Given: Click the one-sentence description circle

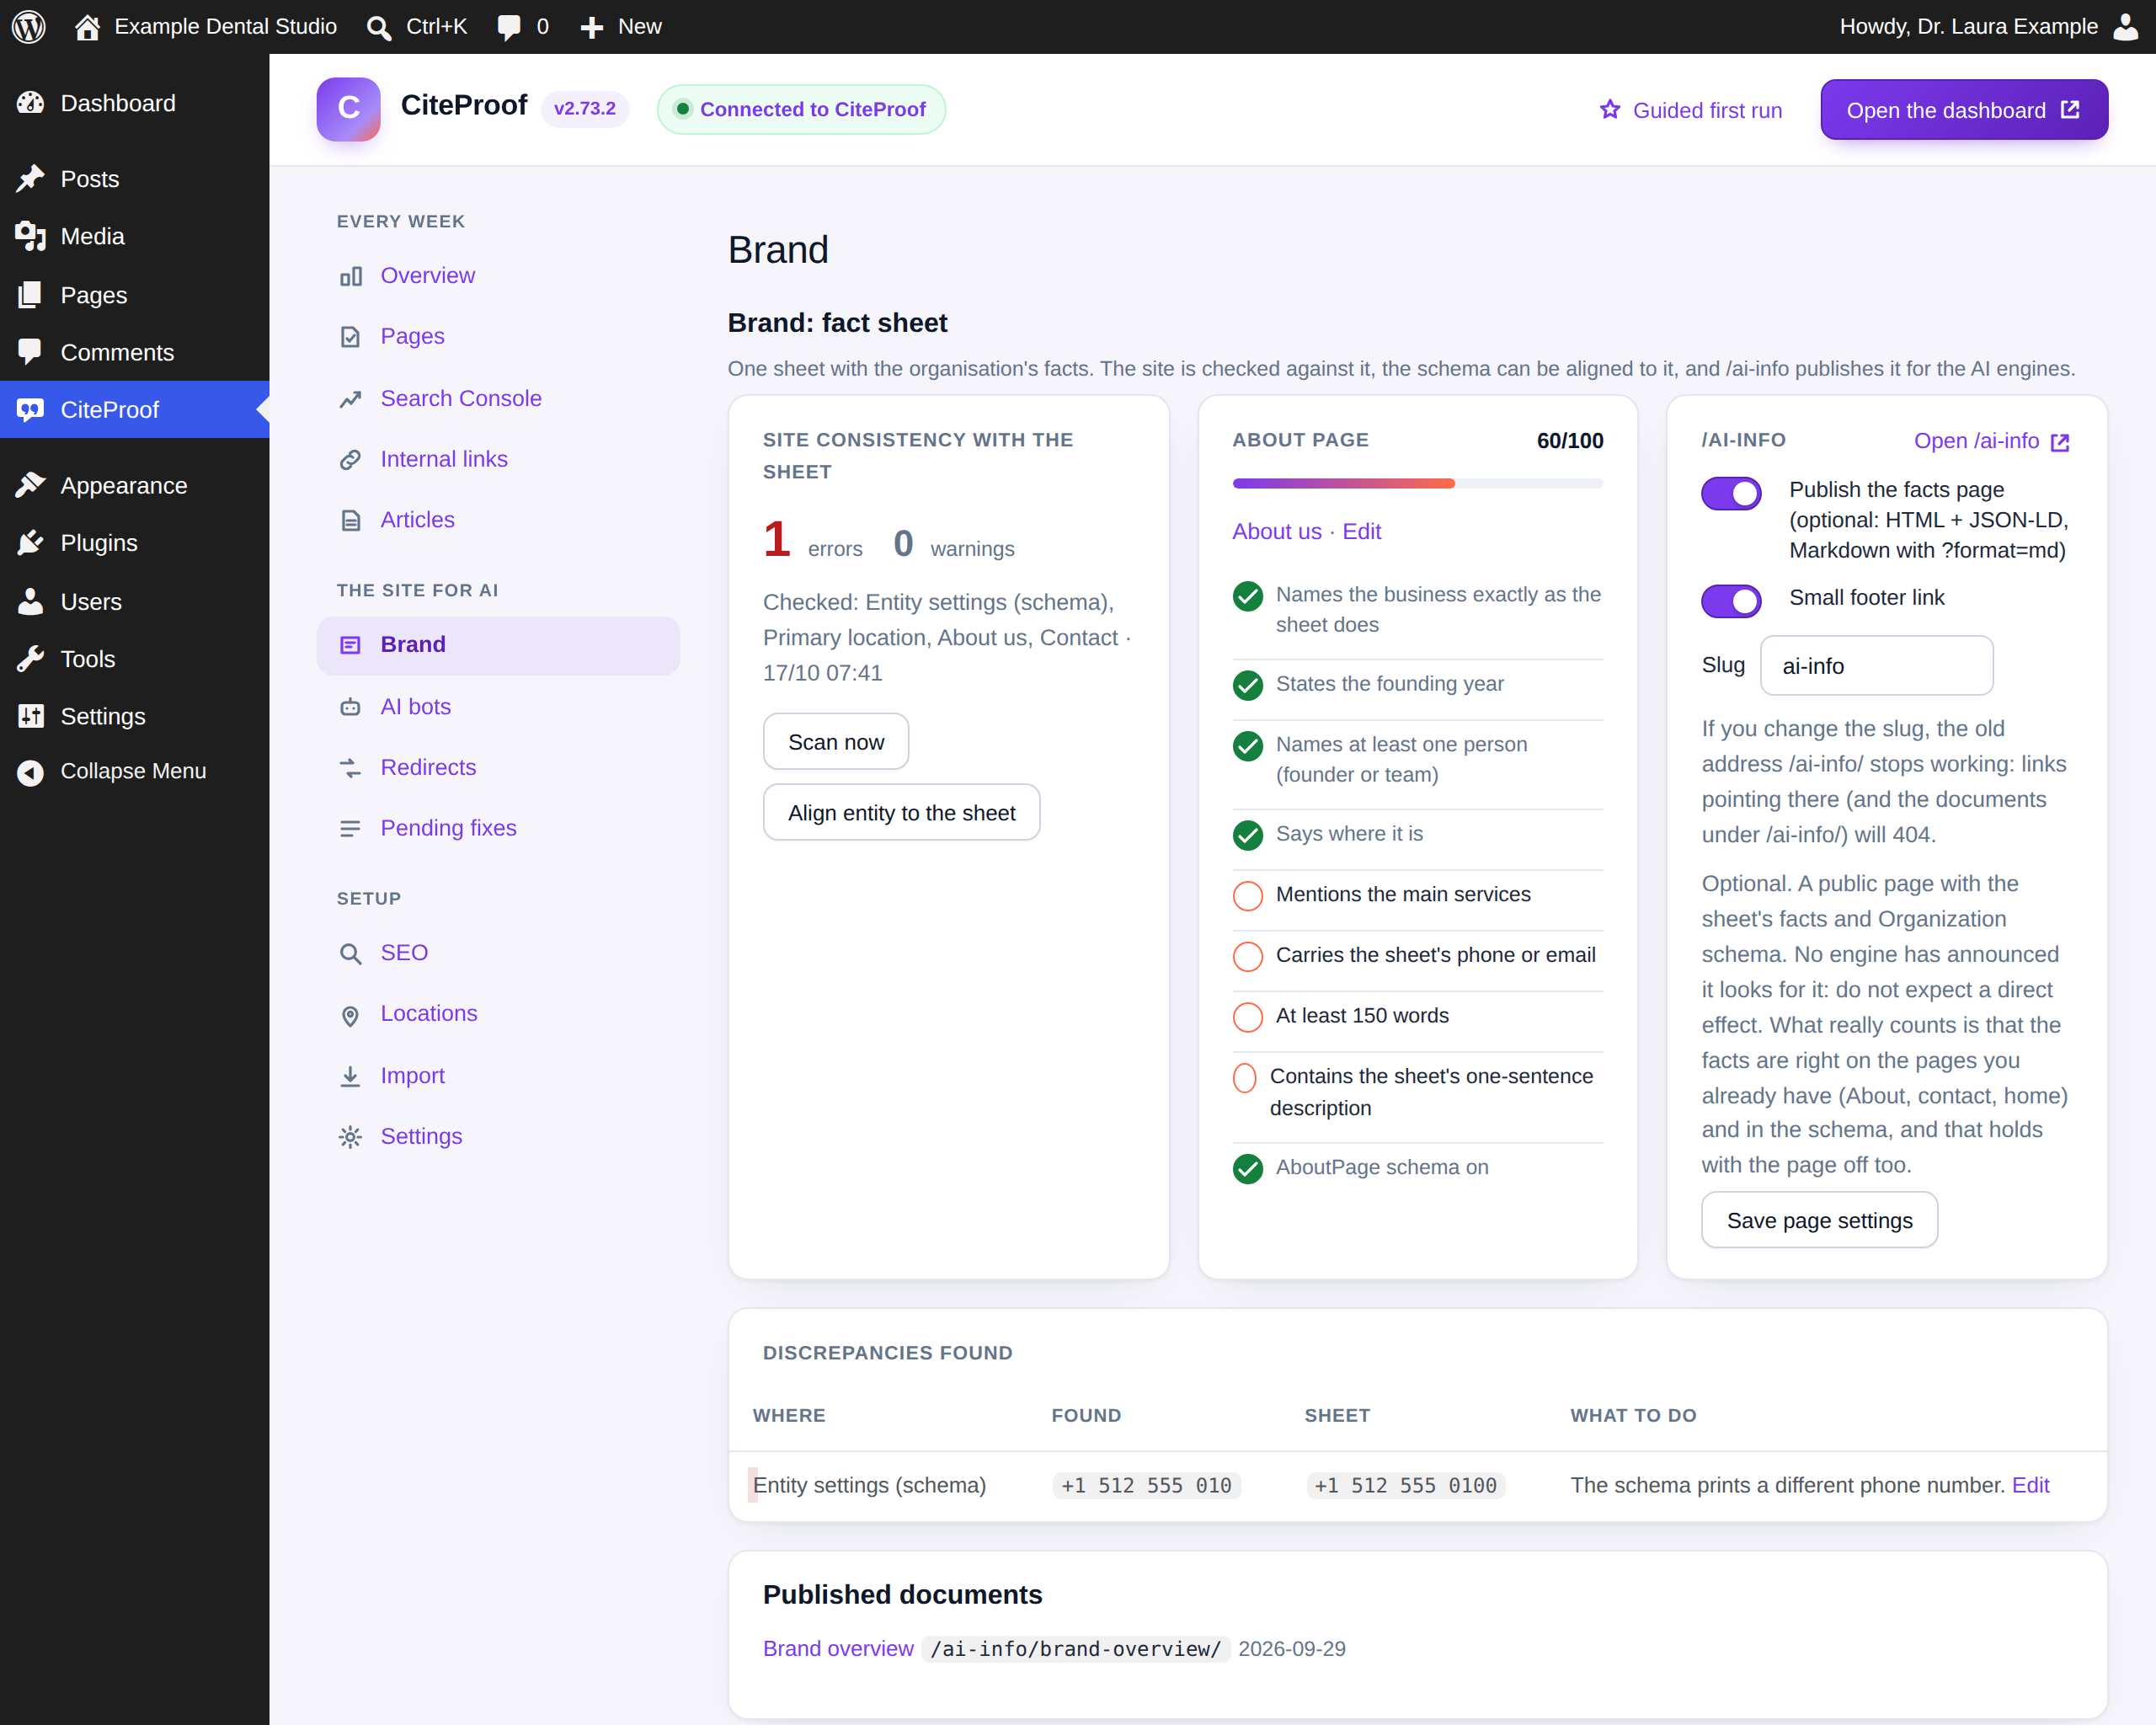Looking at the screenshot, I should coord(1244,1078).
